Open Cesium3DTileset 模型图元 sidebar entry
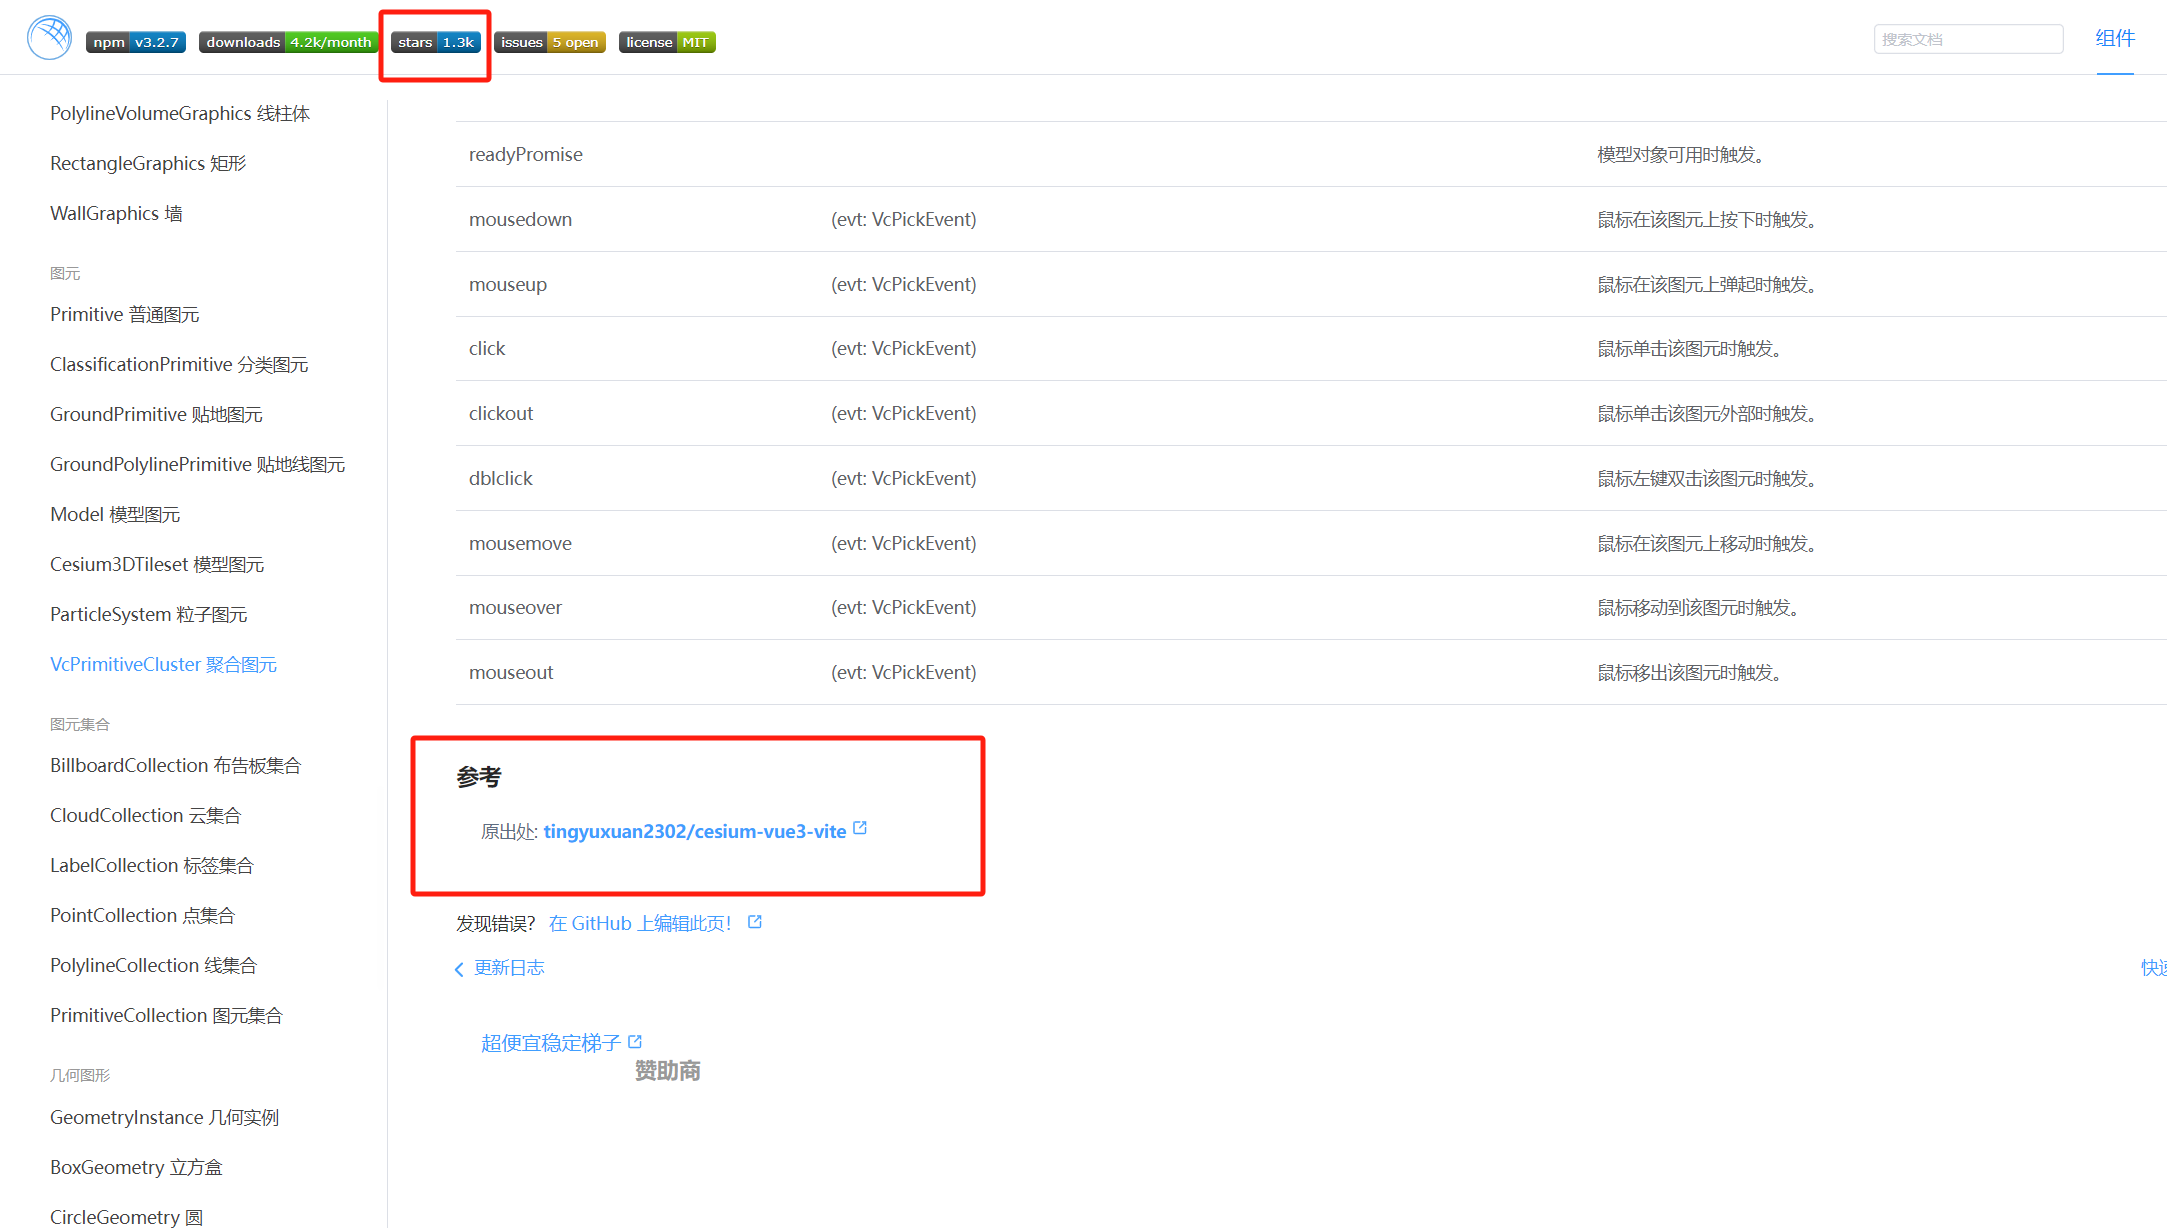The height and width of the screenshot is (1228, 2167). (157, 564)
